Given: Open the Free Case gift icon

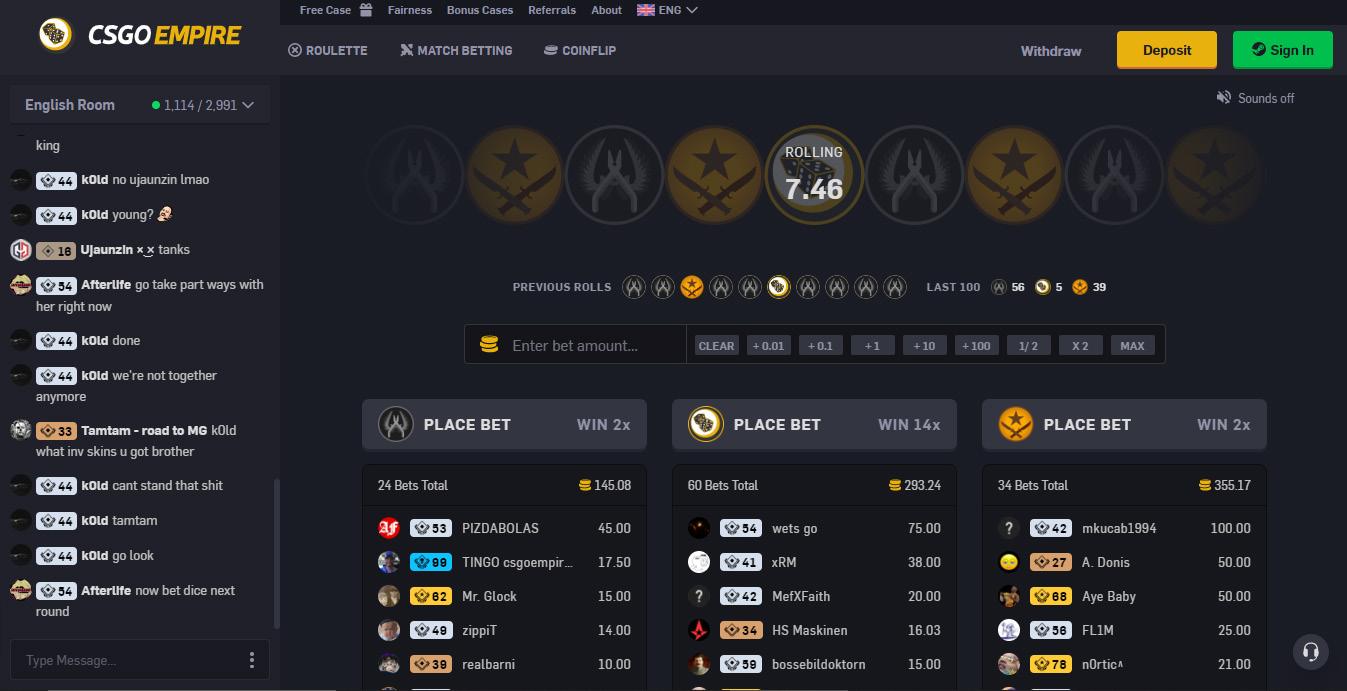Looking at the screenshot, I should pyautogui.click(x=366, y=10).
